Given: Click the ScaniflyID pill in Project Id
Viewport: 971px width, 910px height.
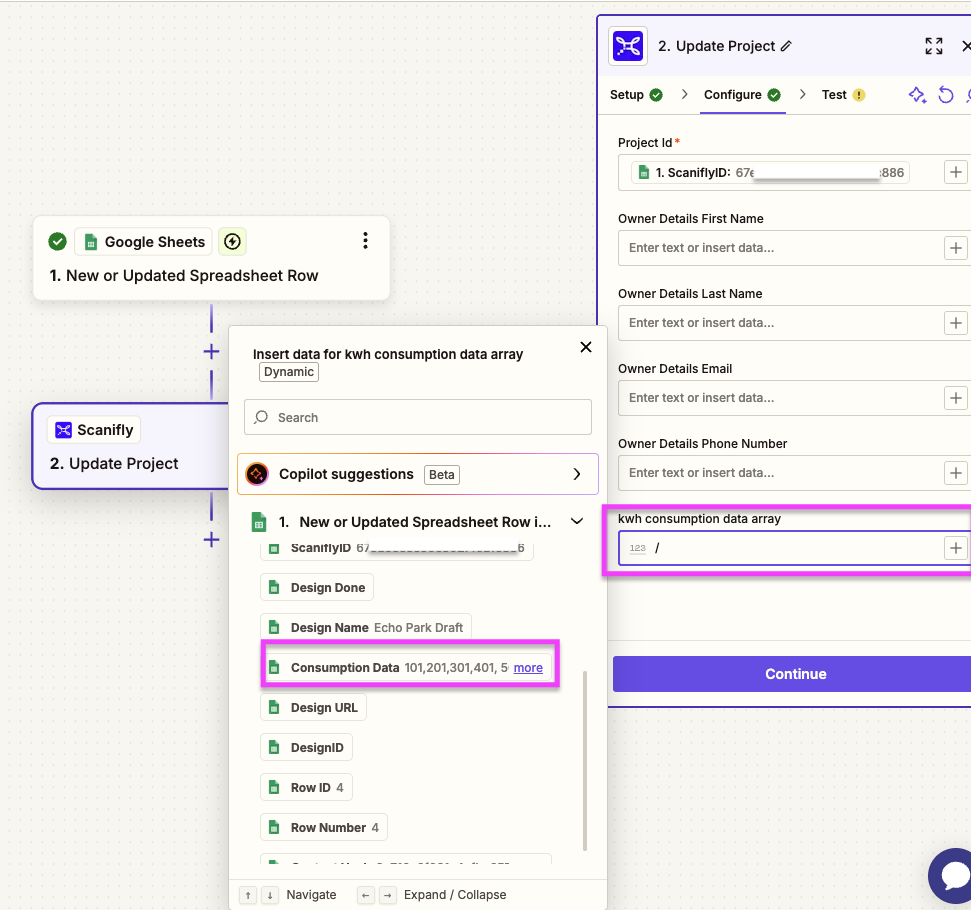Looking at the screenshot, I should click(770, 172).
